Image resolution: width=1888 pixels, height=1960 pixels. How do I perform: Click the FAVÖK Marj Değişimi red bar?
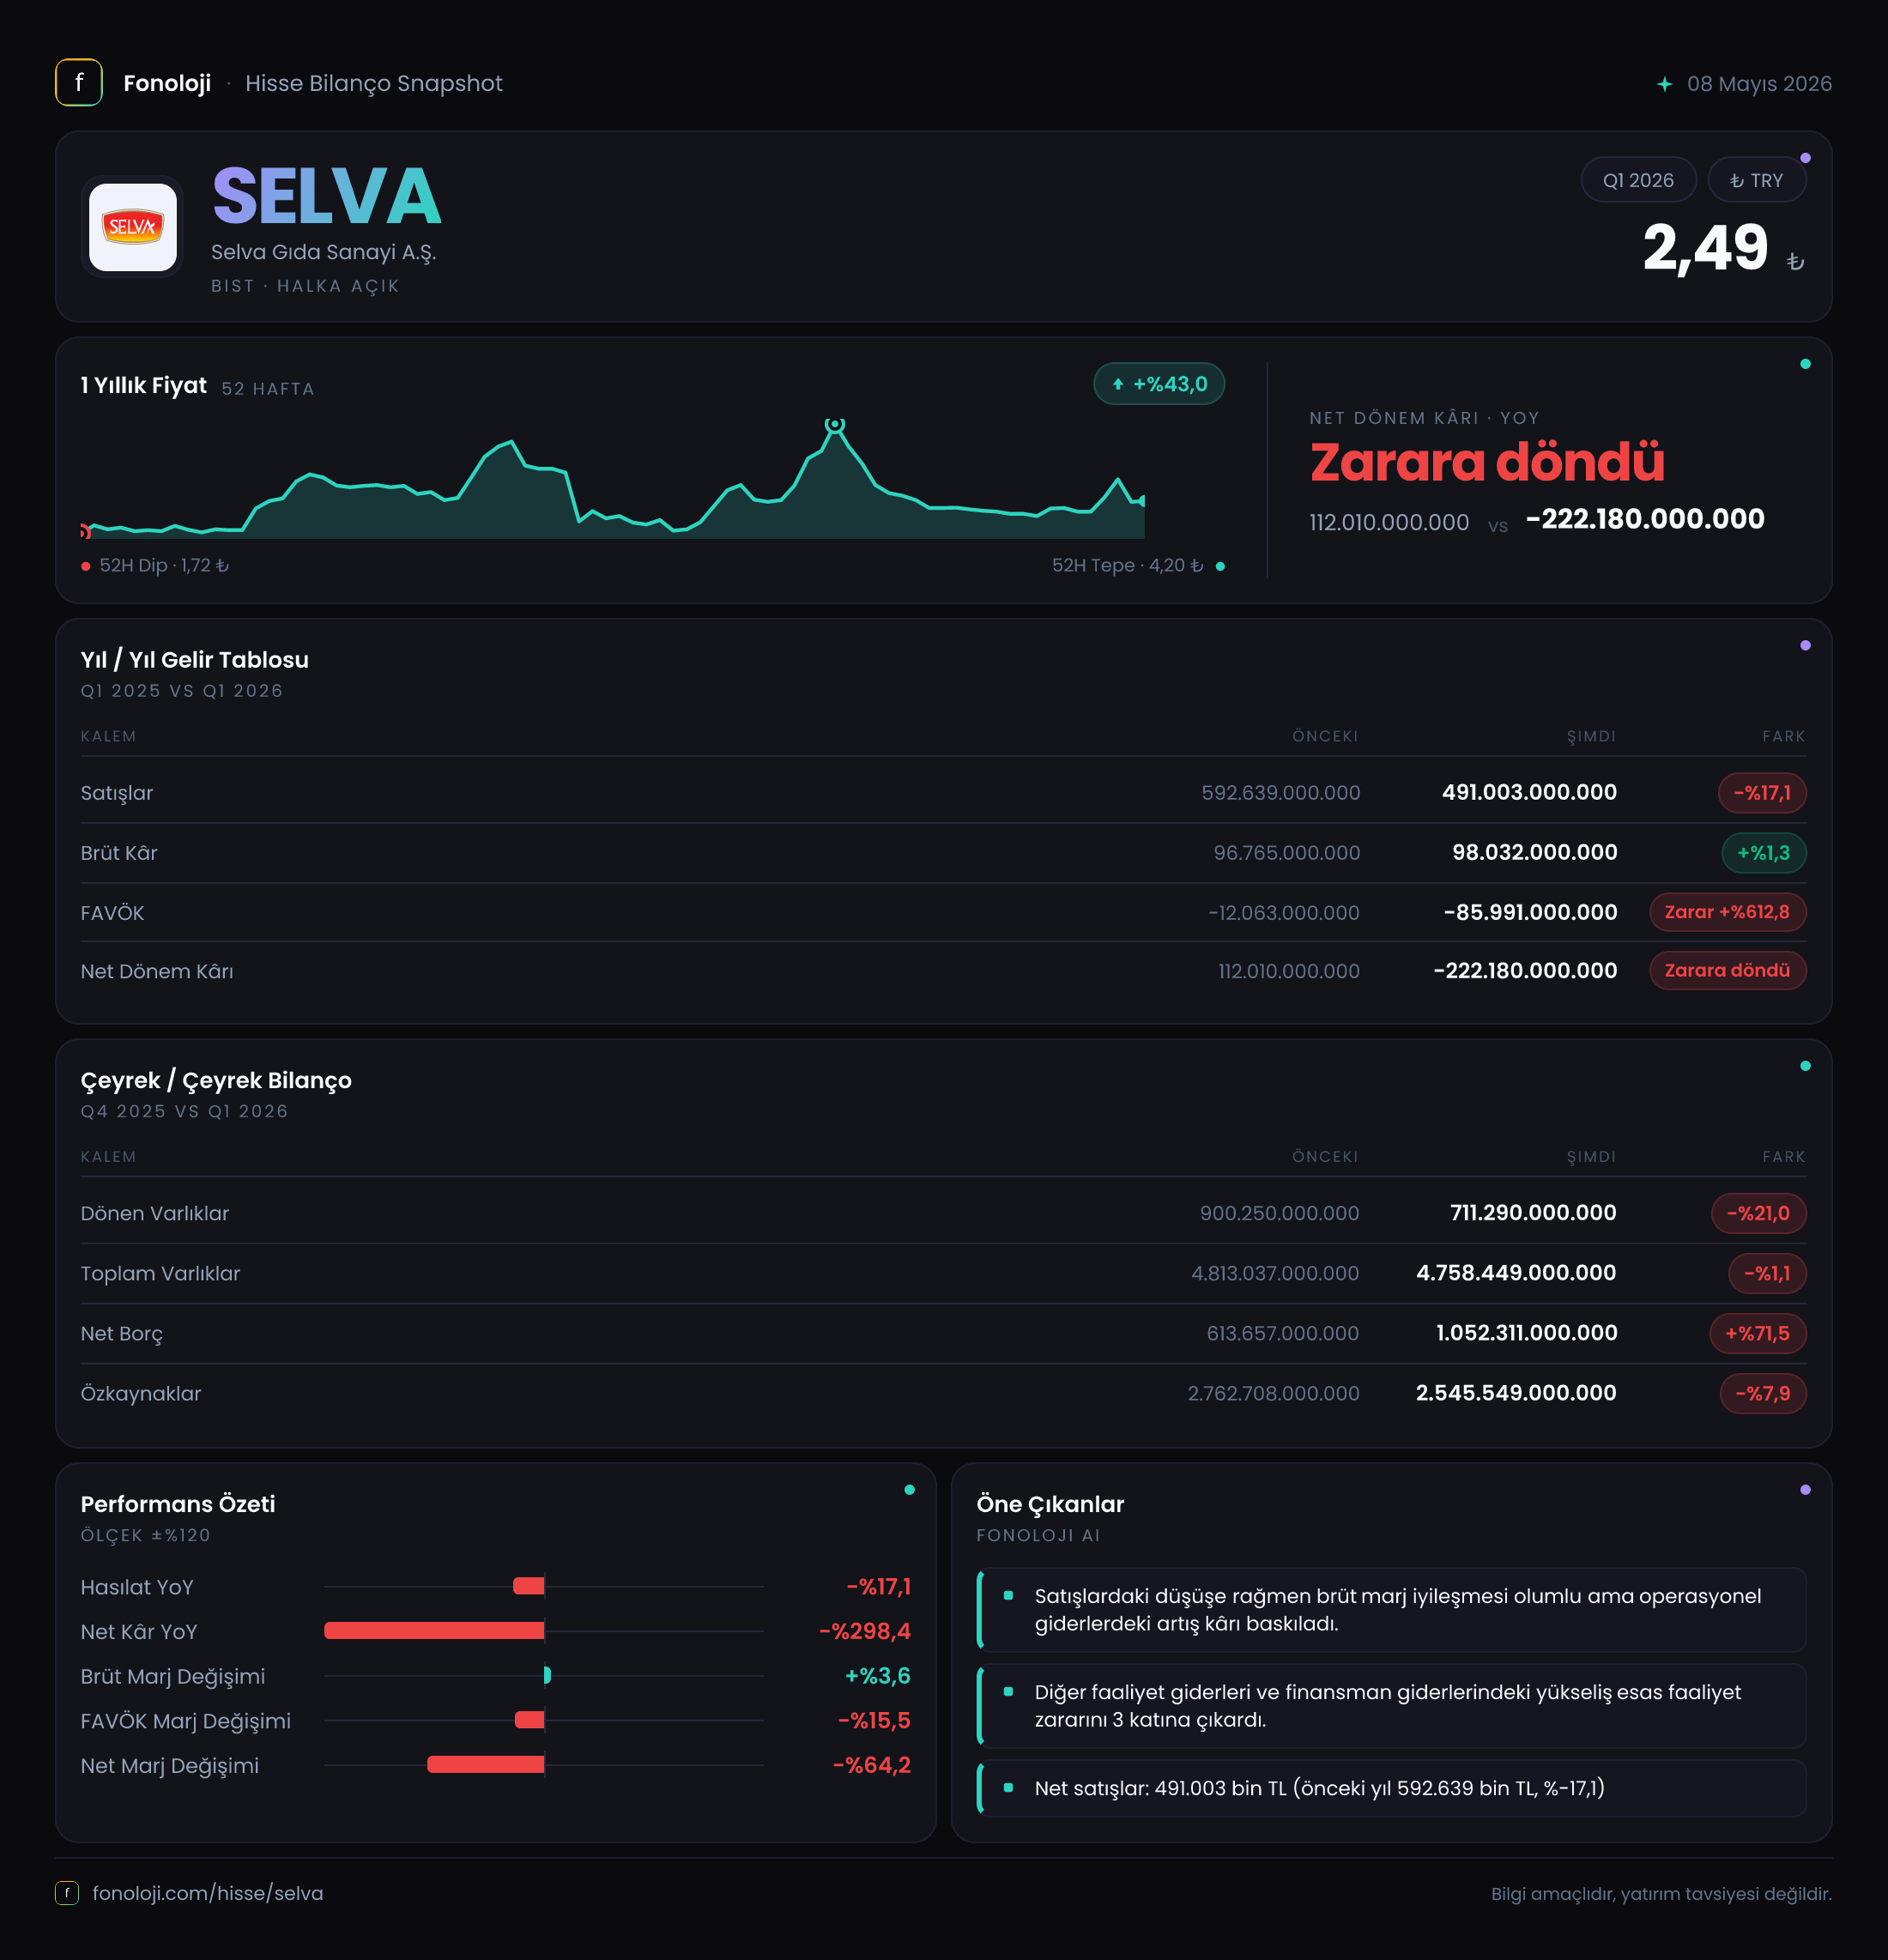(x=530, y=1720)
